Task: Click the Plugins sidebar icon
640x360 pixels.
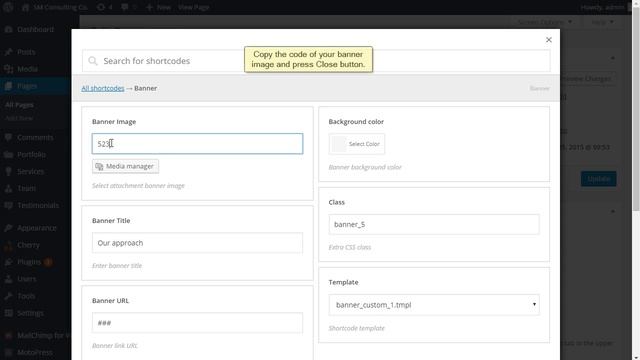Action: (x=8, y=262)
